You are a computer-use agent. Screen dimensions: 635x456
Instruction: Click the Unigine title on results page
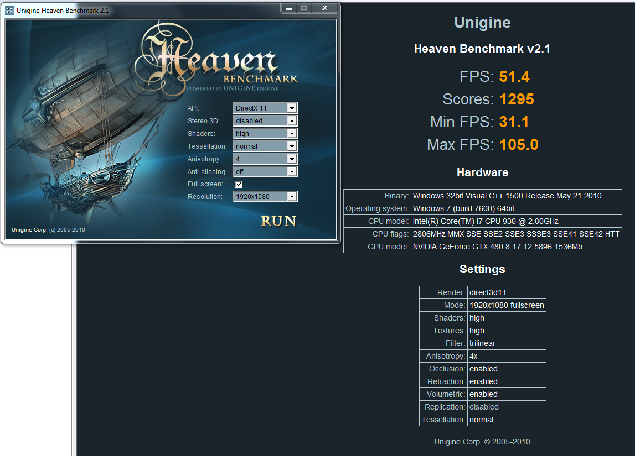pyautogui.click(x=482, y=23)
